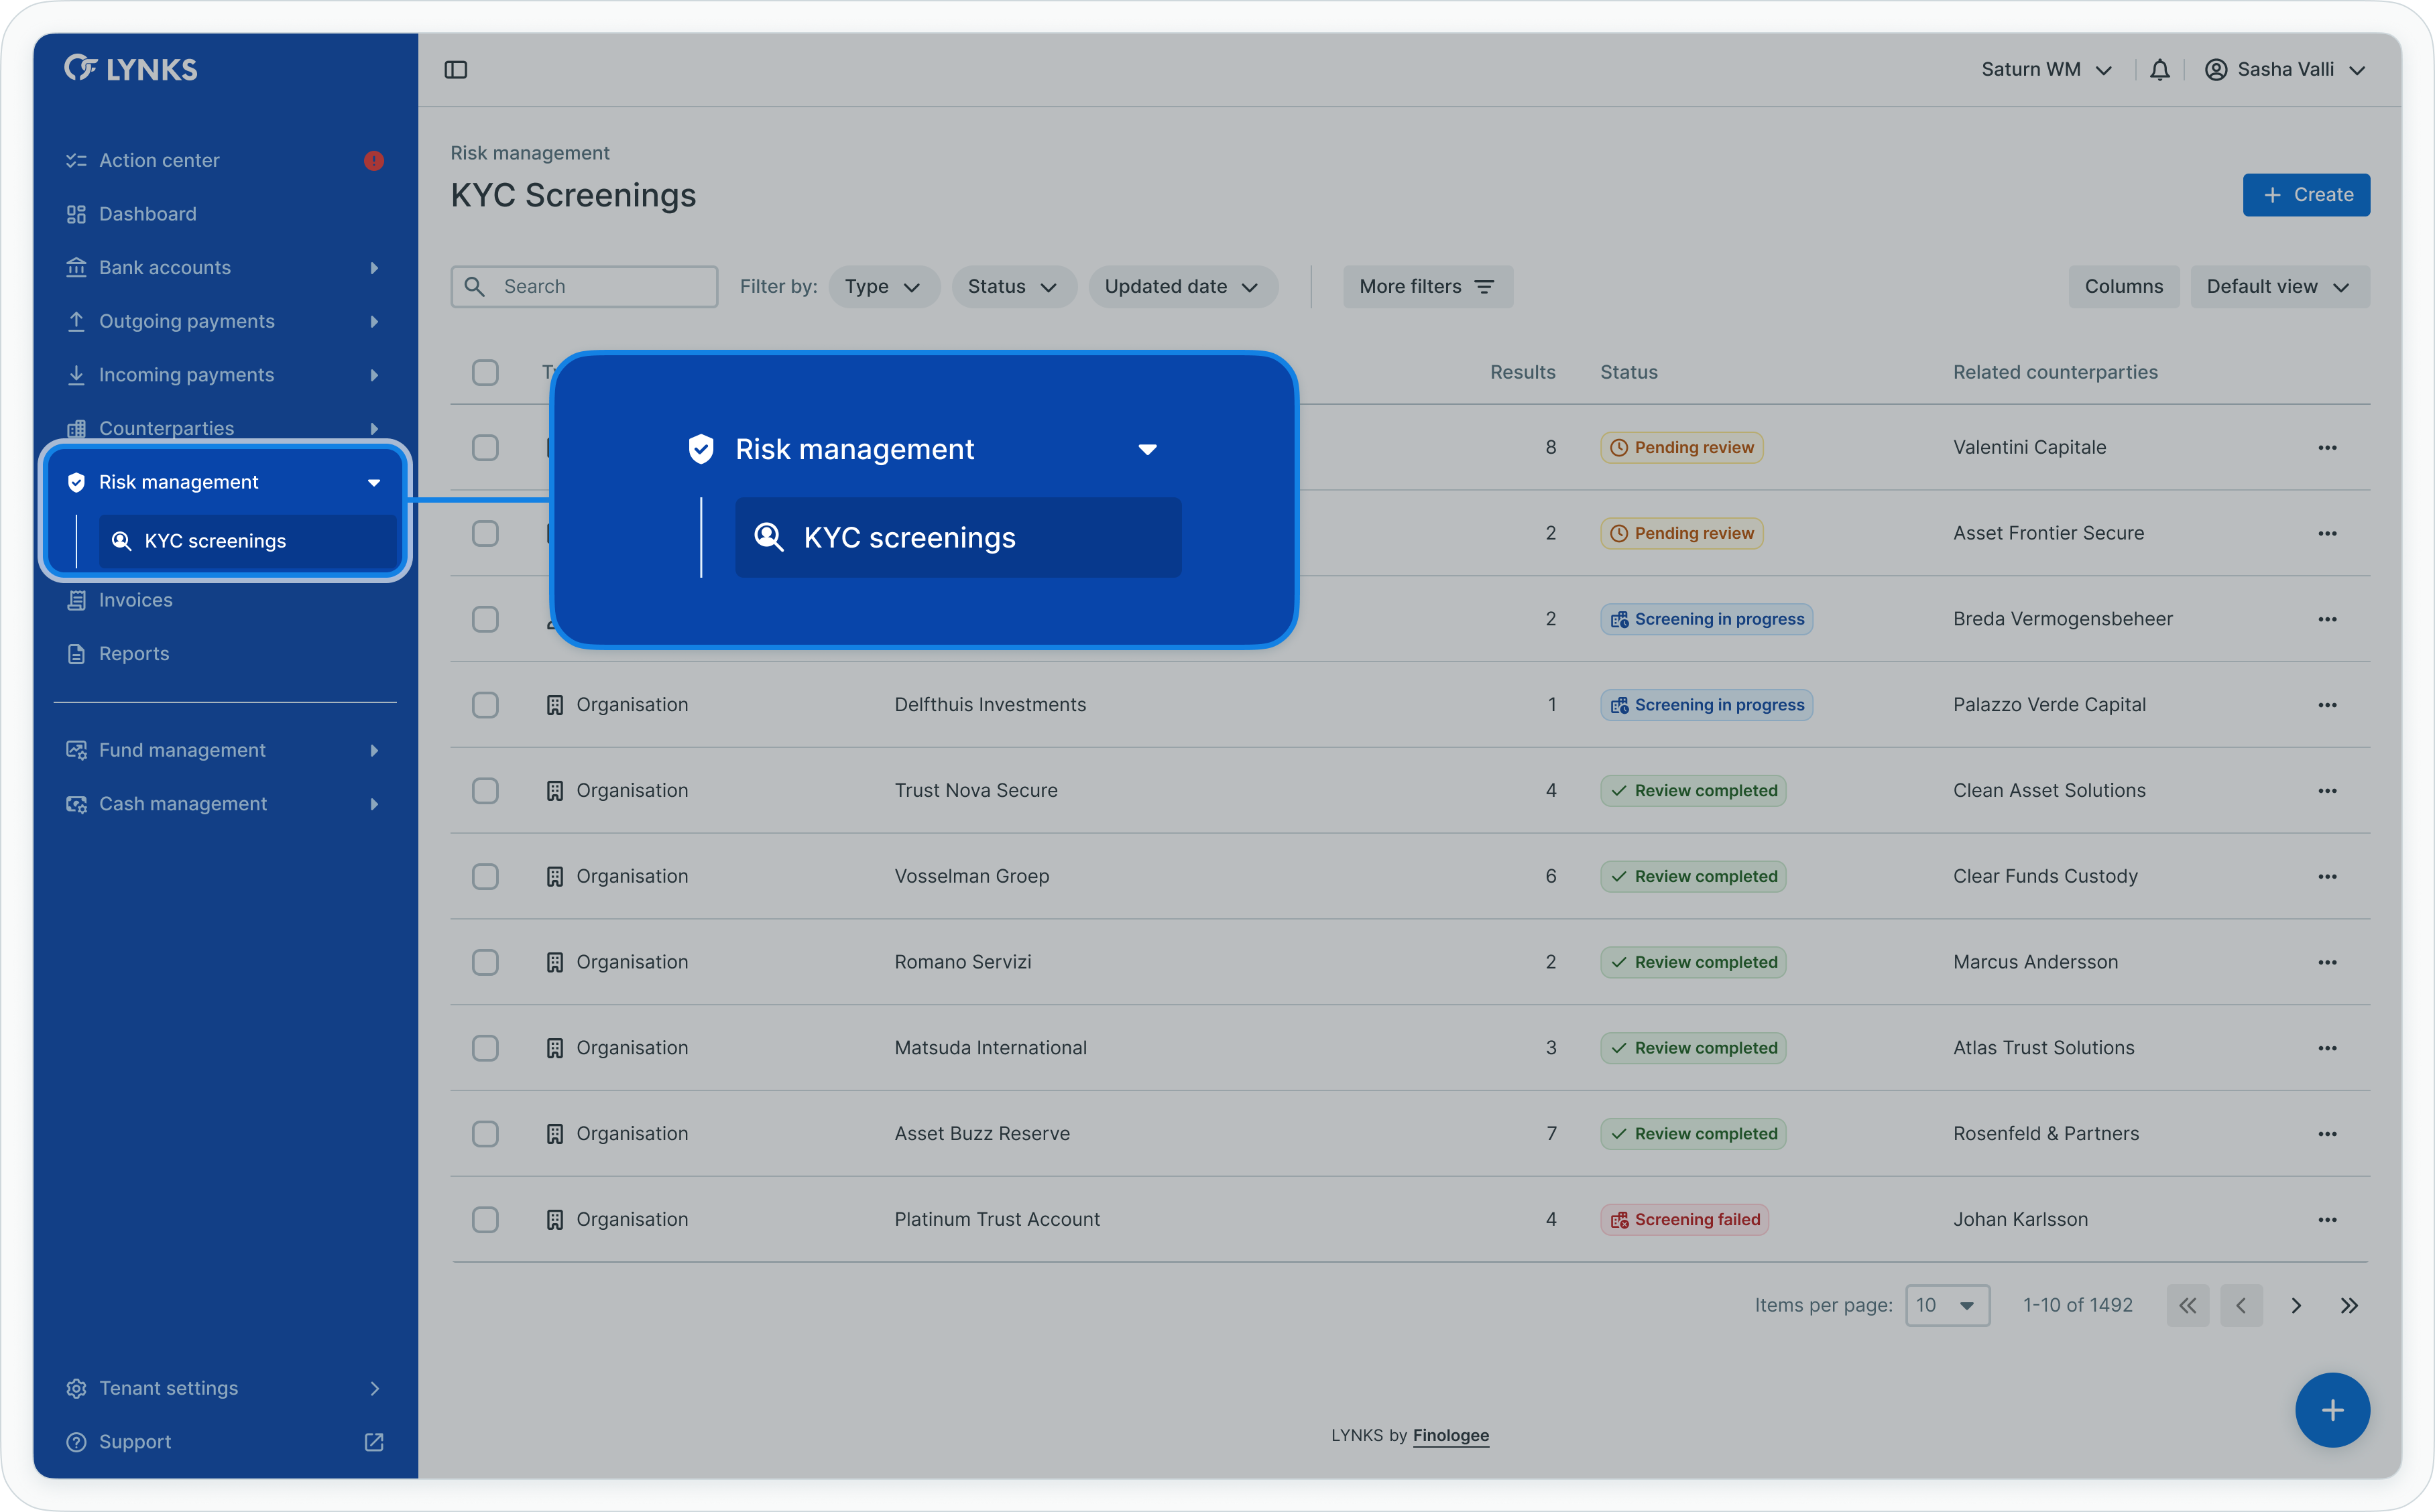Go to the next page arrow
This screenshot has width=2435, height=1512.
pos(2296,1305)
